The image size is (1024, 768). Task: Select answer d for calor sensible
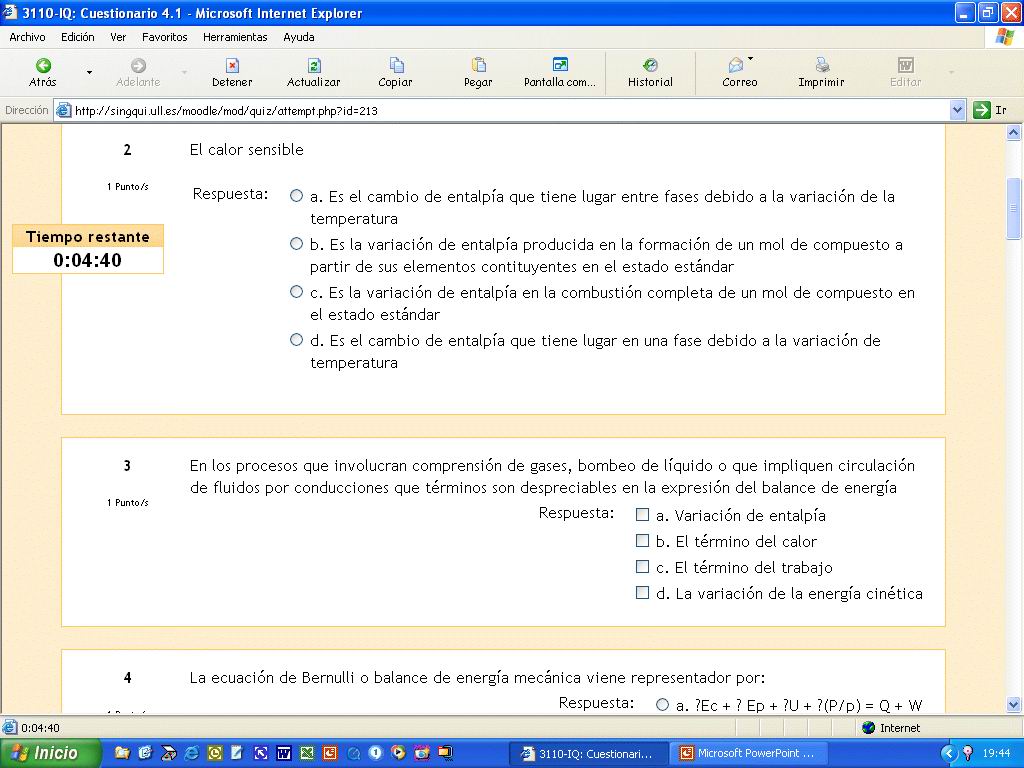[296, 340]
